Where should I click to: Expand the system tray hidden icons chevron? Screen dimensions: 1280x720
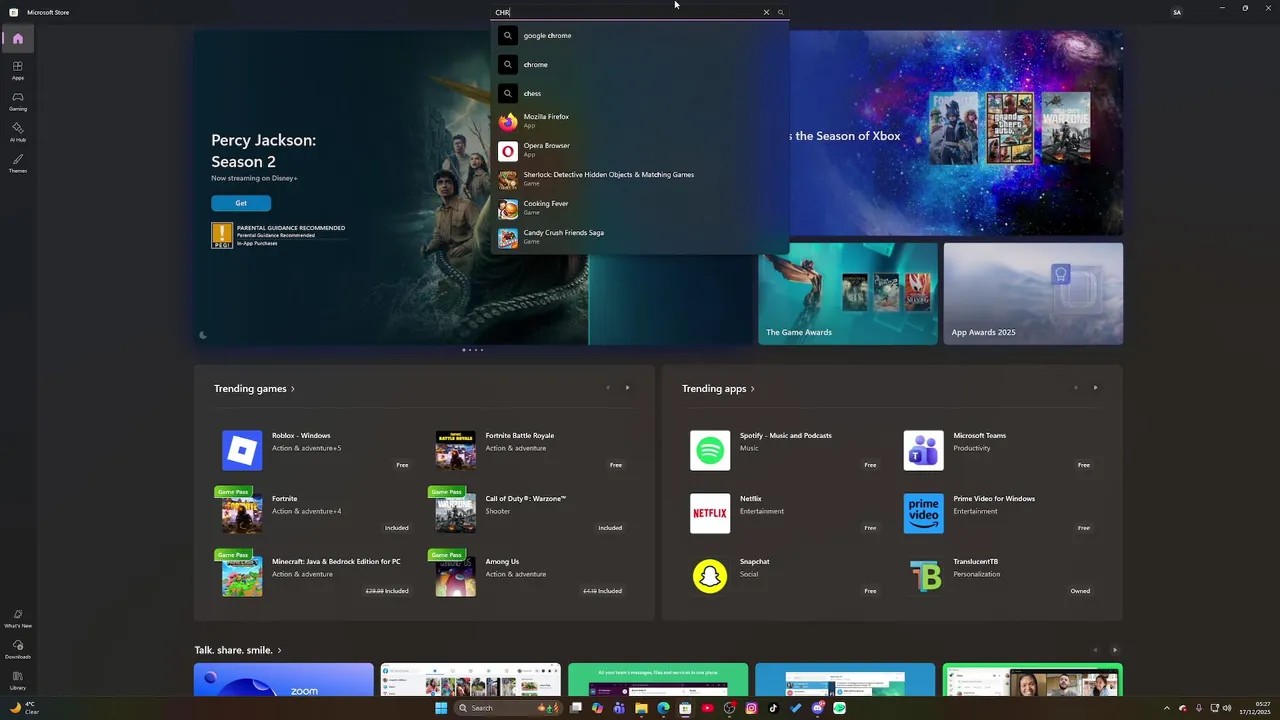coord(1166,708)
